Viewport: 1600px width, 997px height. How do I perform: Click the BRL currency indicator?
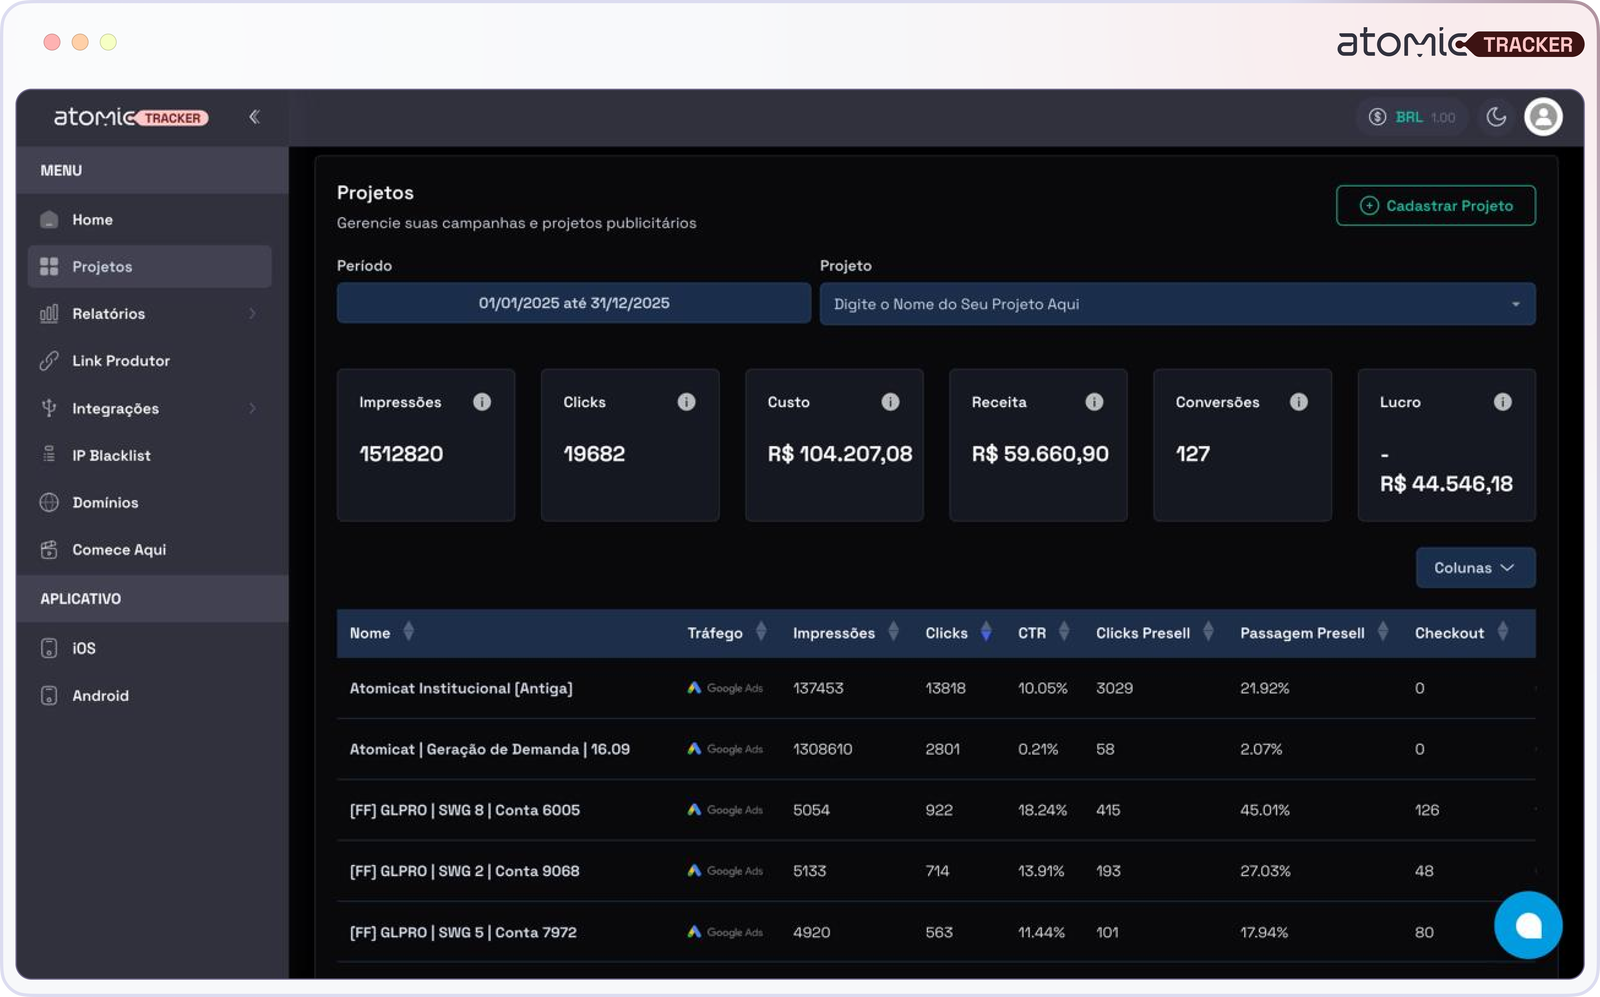click(1411, 117)
